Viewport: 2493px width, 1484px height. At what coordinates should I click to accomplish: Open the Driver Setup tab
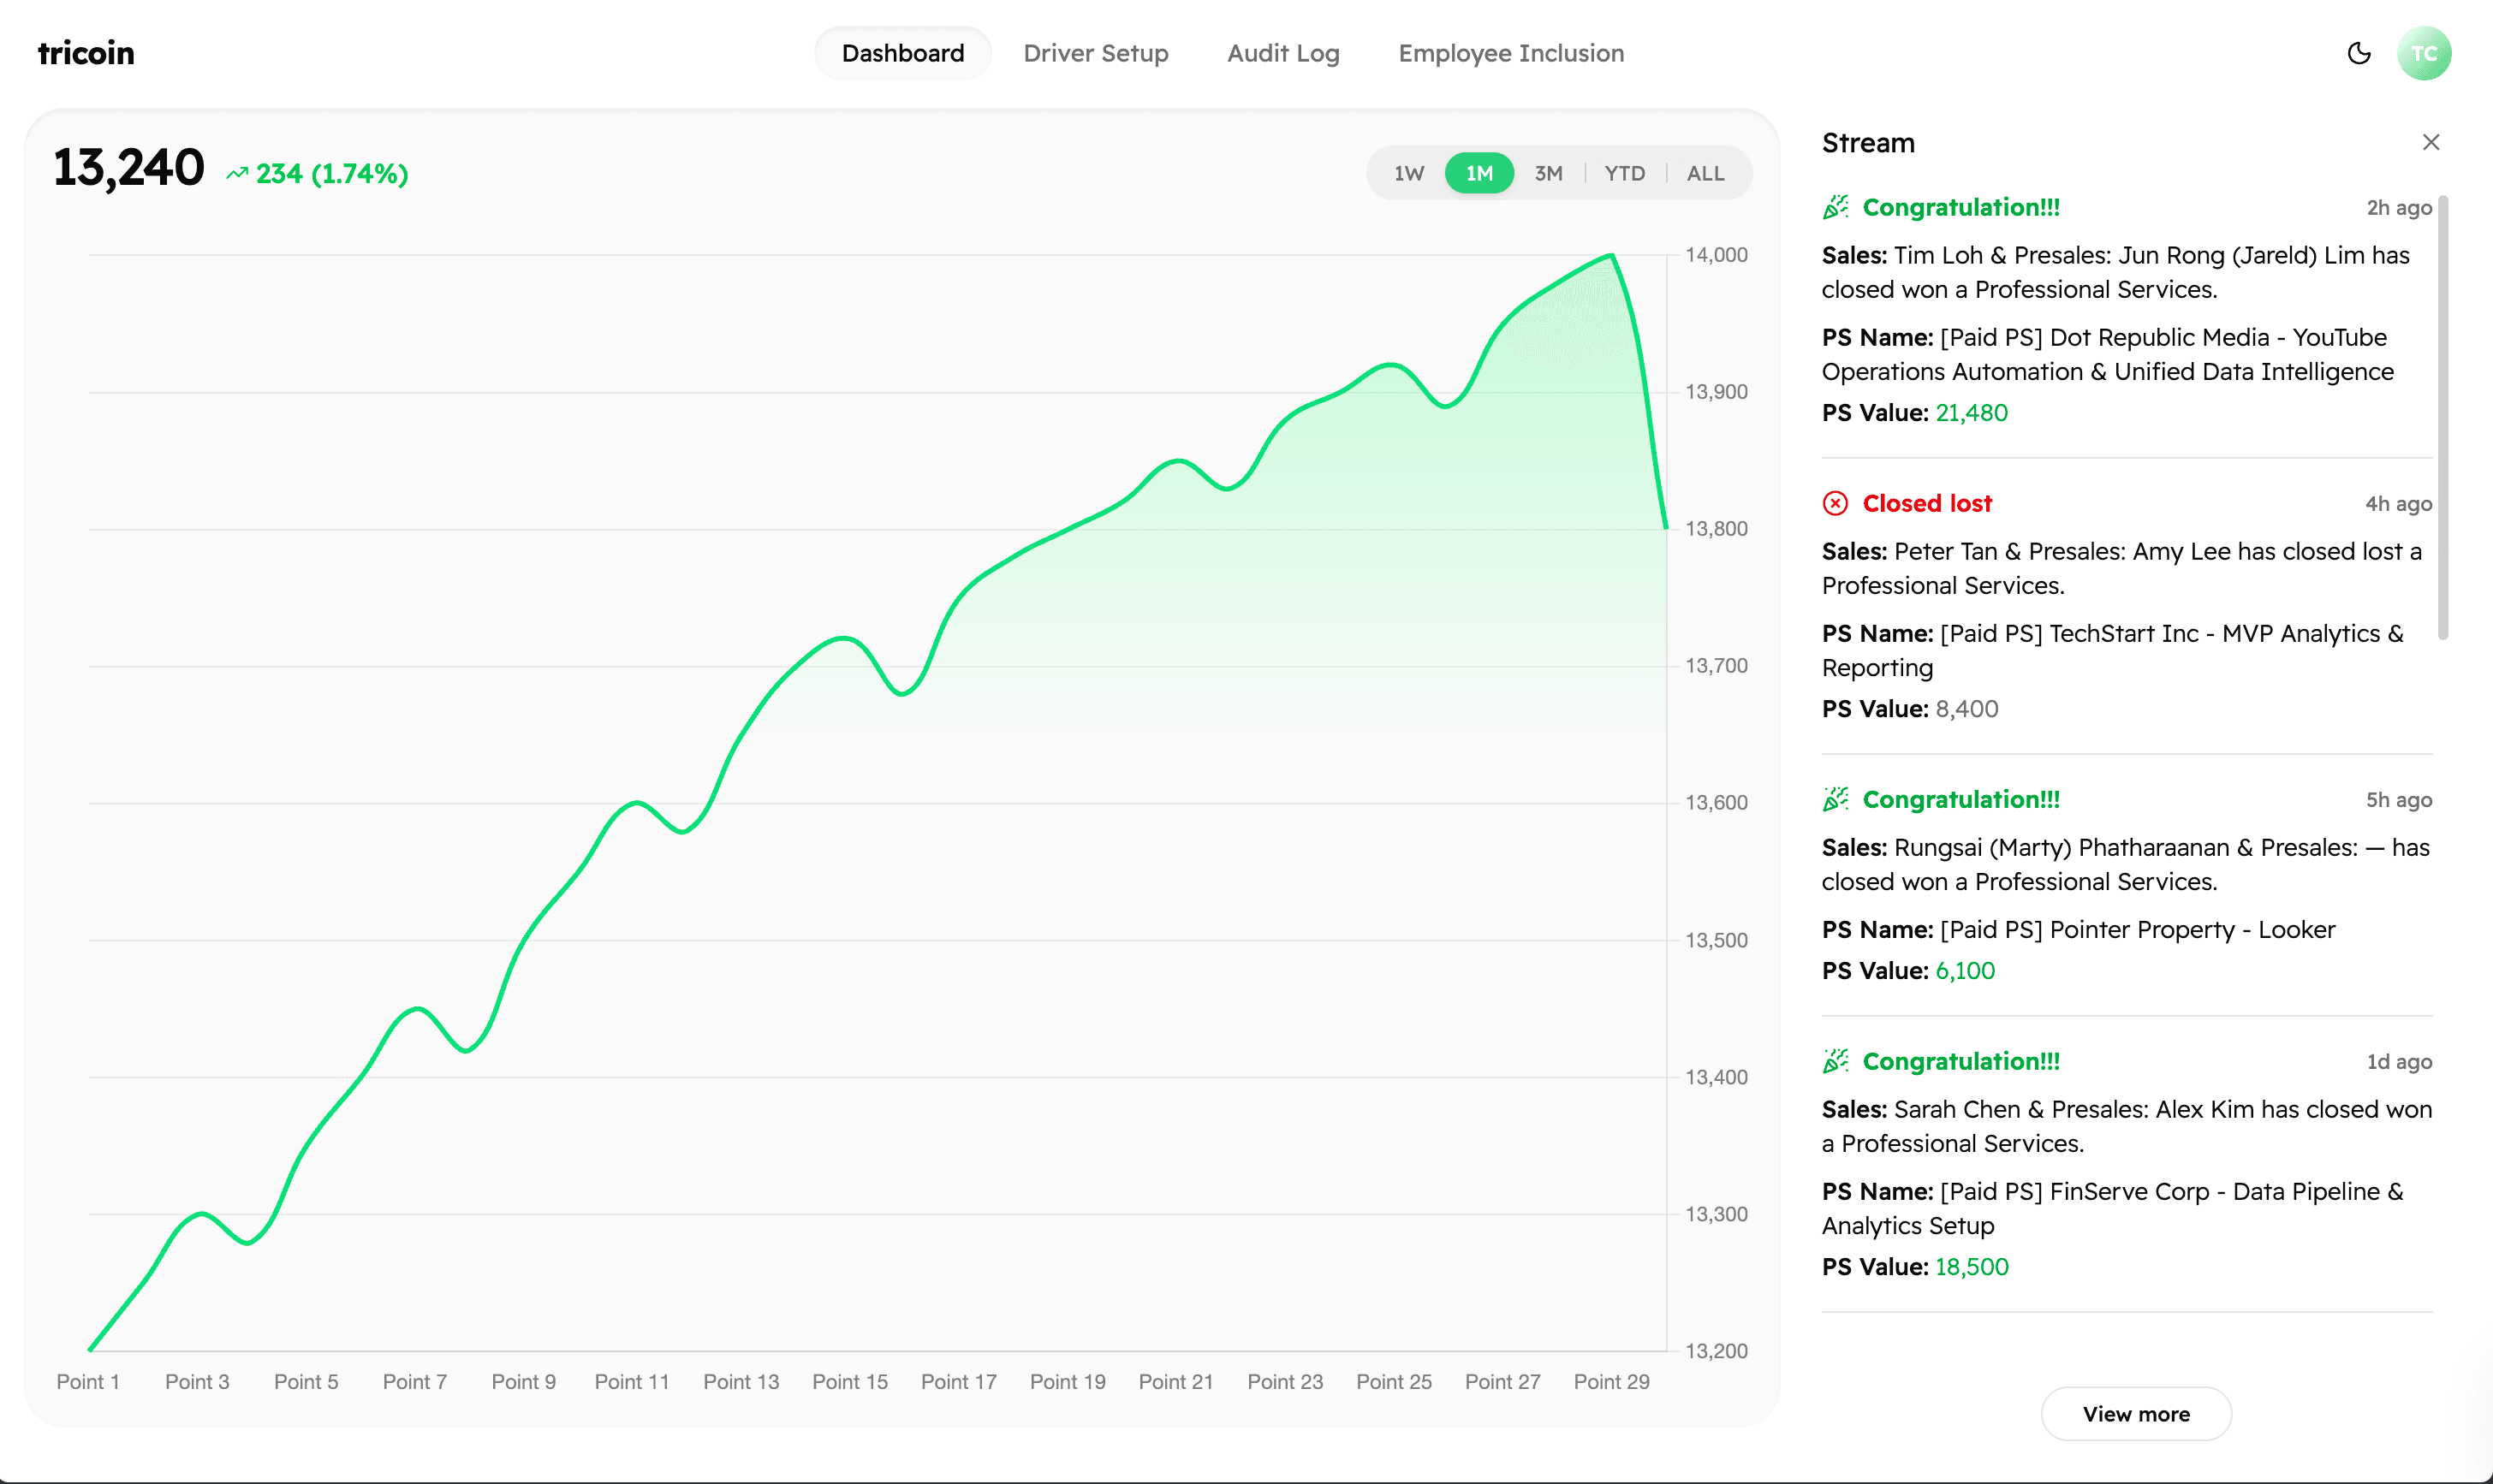1095,53
